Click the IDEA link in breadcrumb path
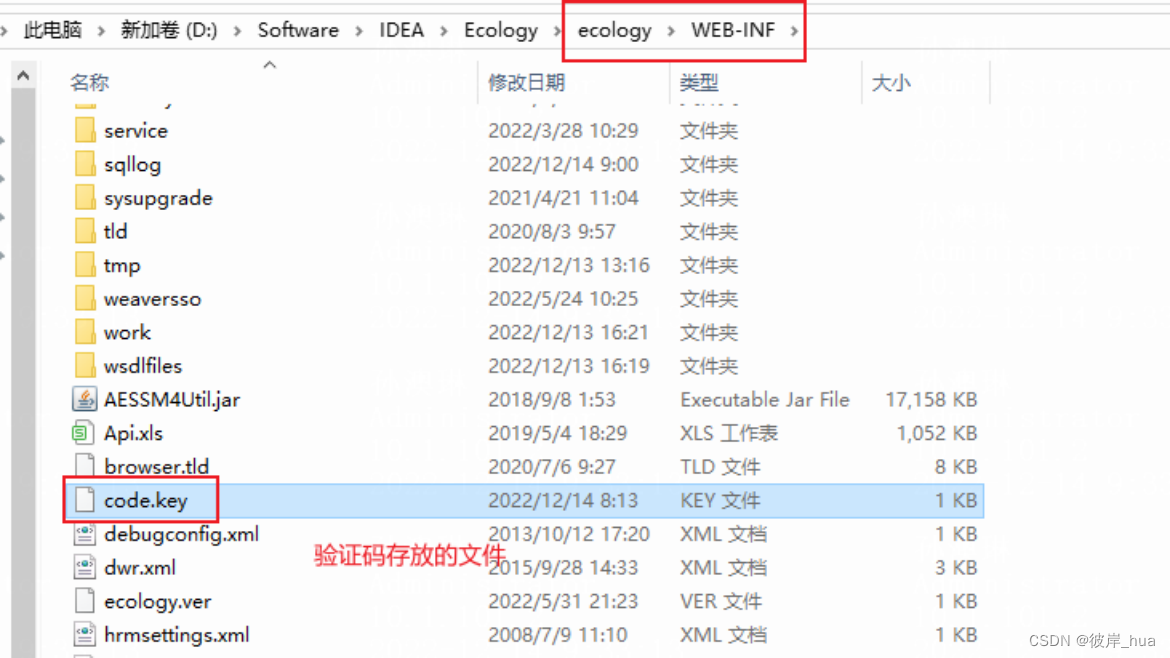Viewport: 1170px width, 658px height. click(401, 30)
